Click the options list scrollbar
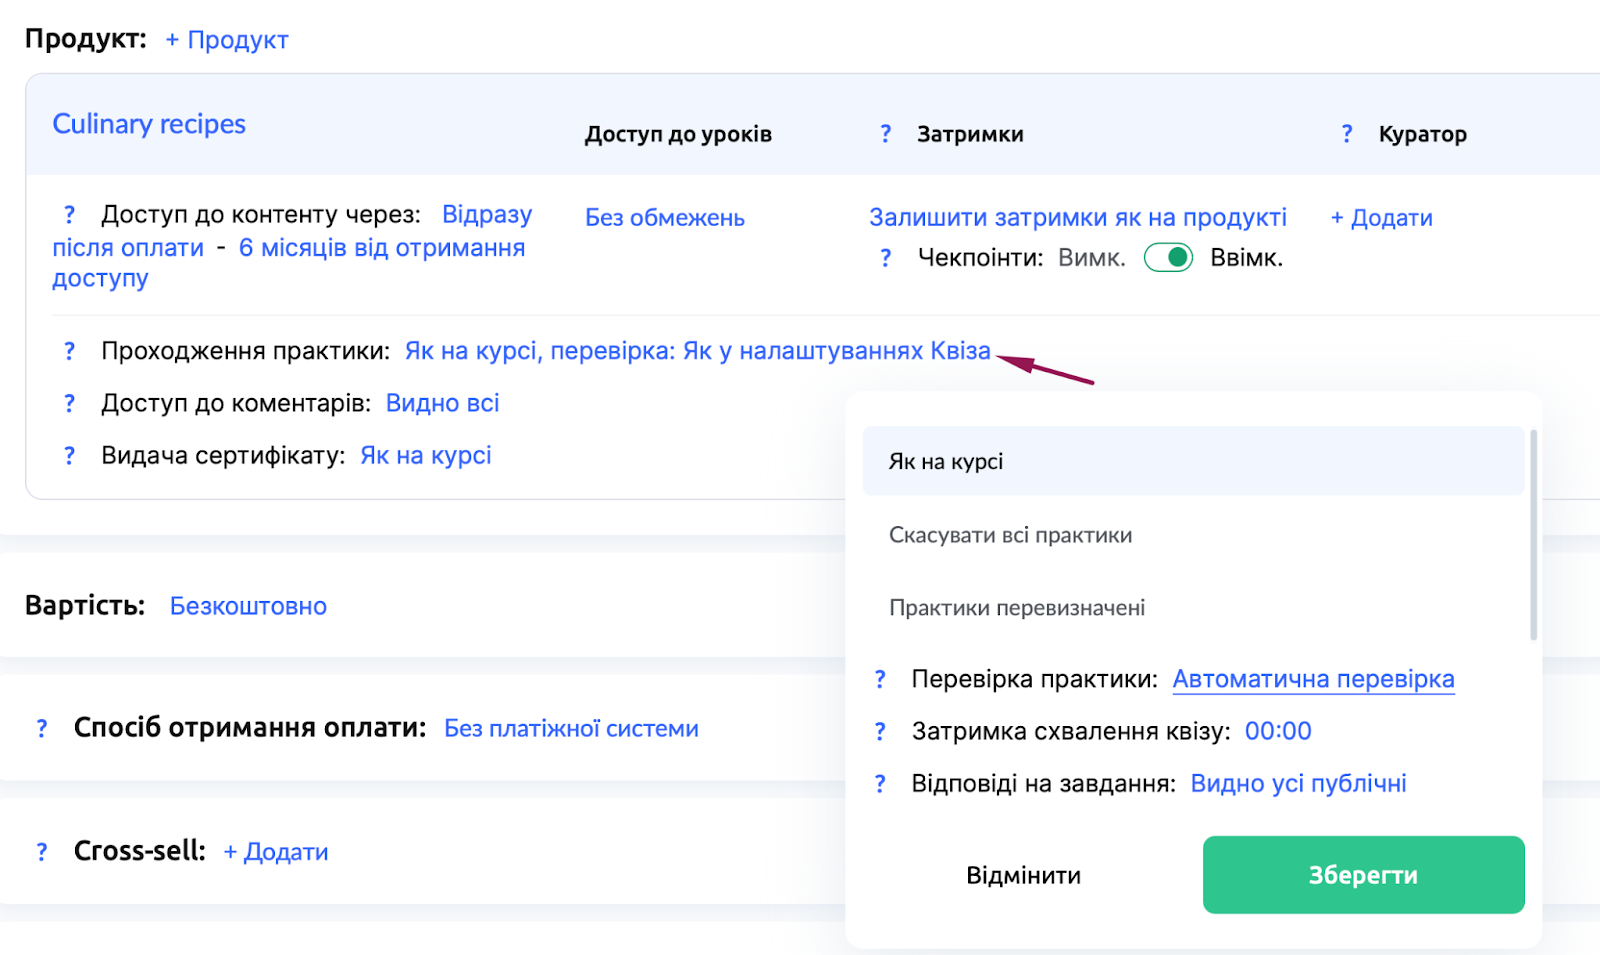 pyautogui.click(x=1533, y=535)
